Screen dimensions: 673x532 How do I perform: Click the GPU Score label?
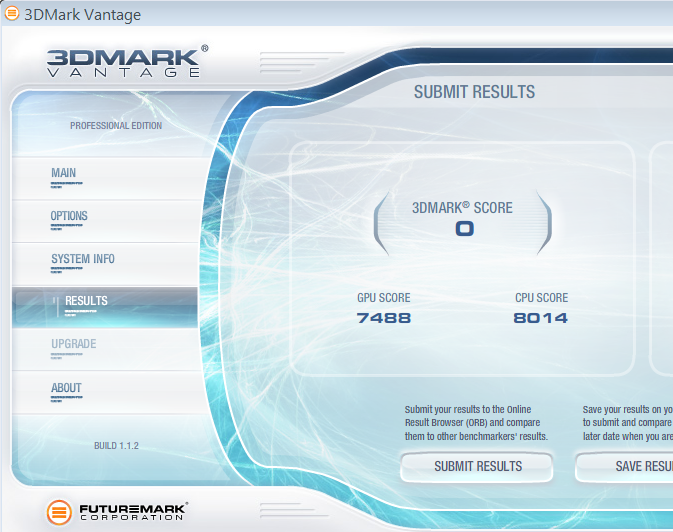(x=384, y=298)
